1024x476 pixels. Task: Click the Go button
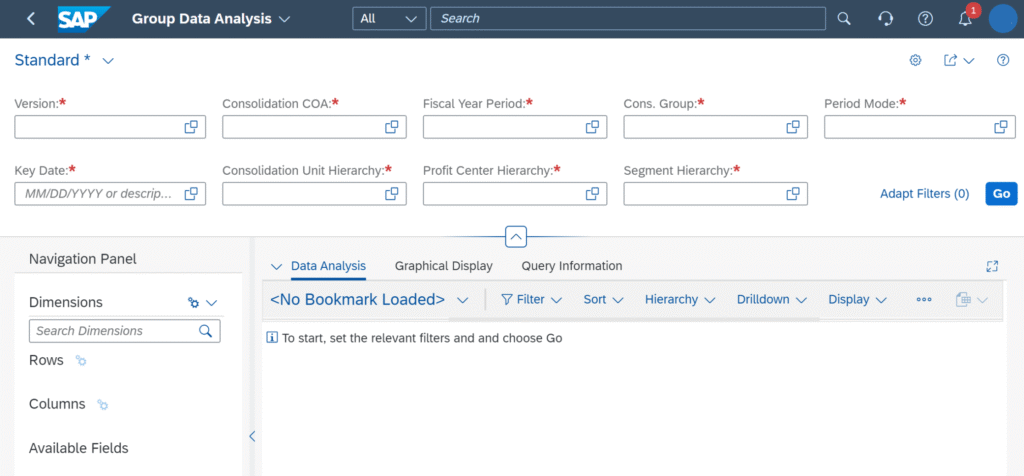(x=1001, y=194)
